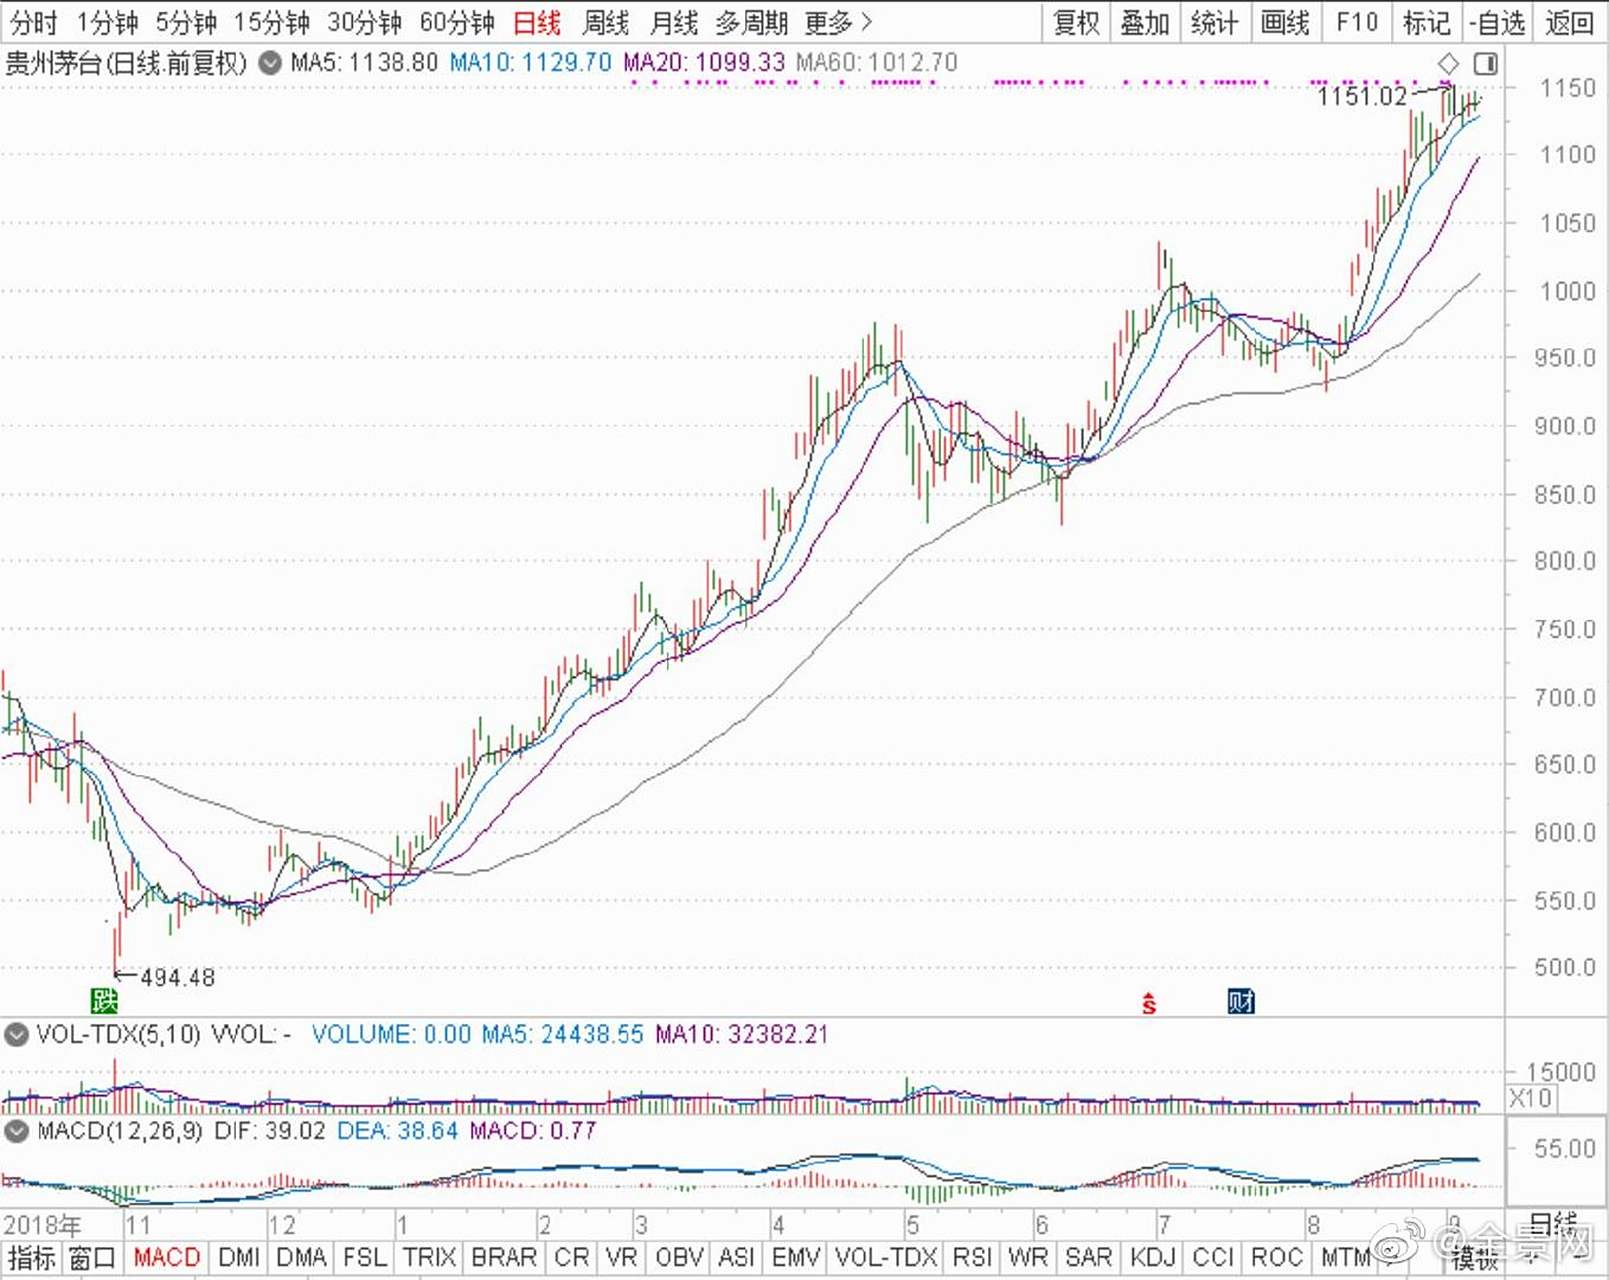Expand the 更多 period options

(838, 22)
